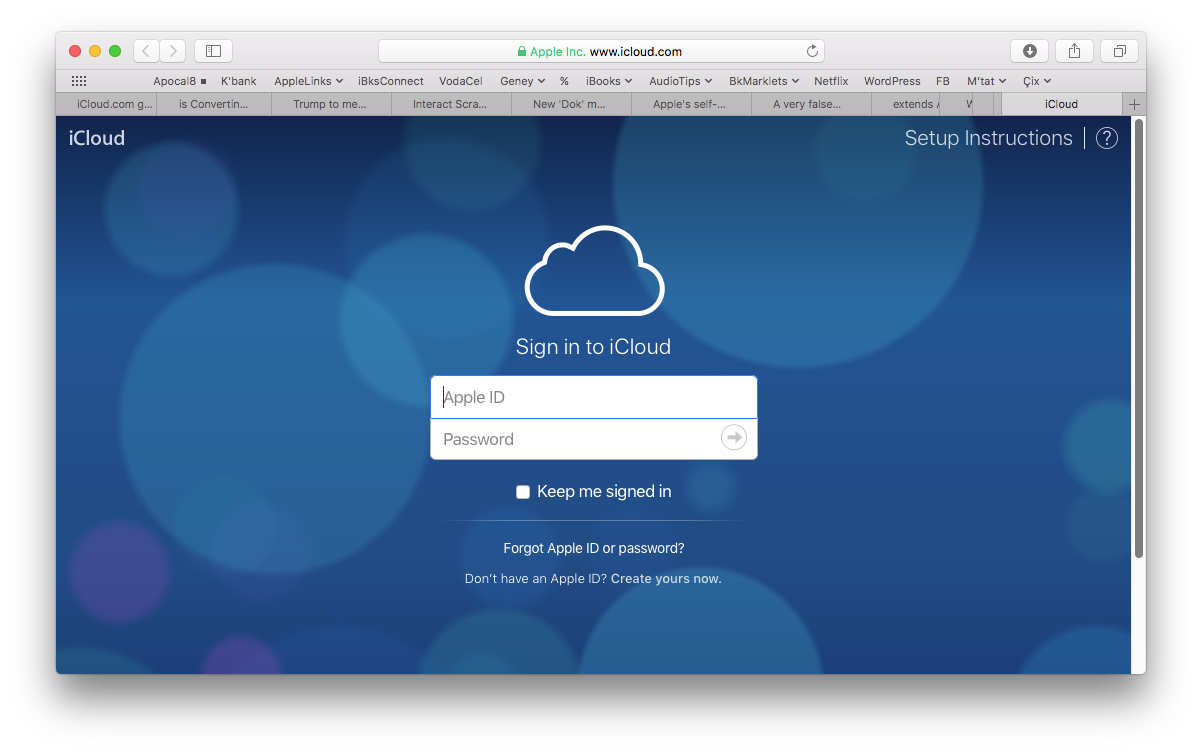Open the iCloud help question mark
The height and width of the screenshot is (754, 1202).
pyautogui.click(x=1107, y=138)
